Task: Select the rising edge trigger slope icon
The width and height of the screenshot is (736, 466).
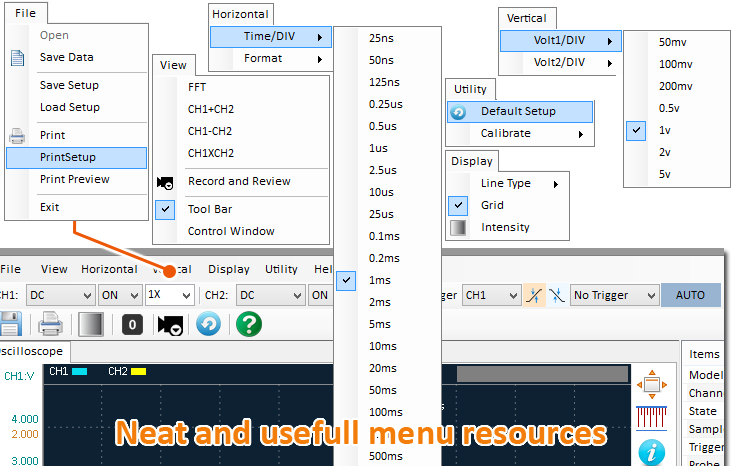Action: click(x=534, y=295)
